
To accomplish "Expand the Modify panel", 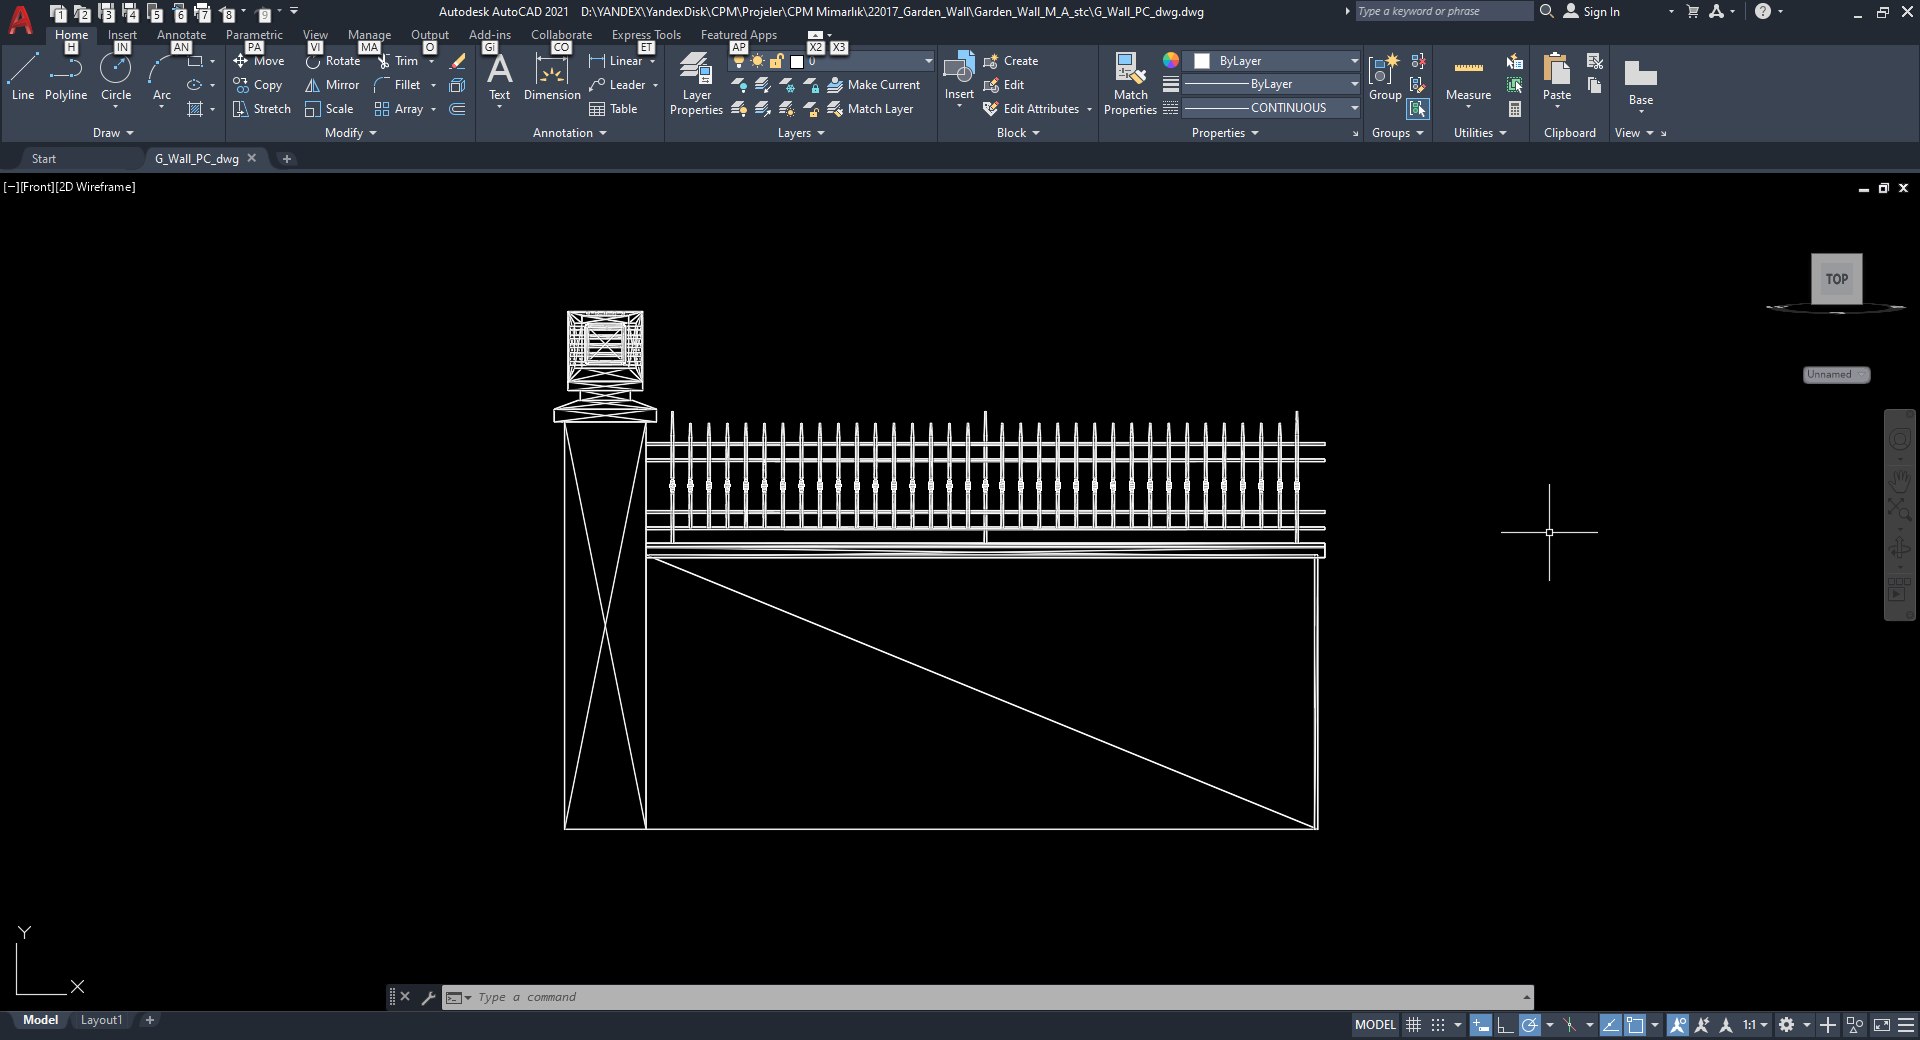I will (350, 133).
